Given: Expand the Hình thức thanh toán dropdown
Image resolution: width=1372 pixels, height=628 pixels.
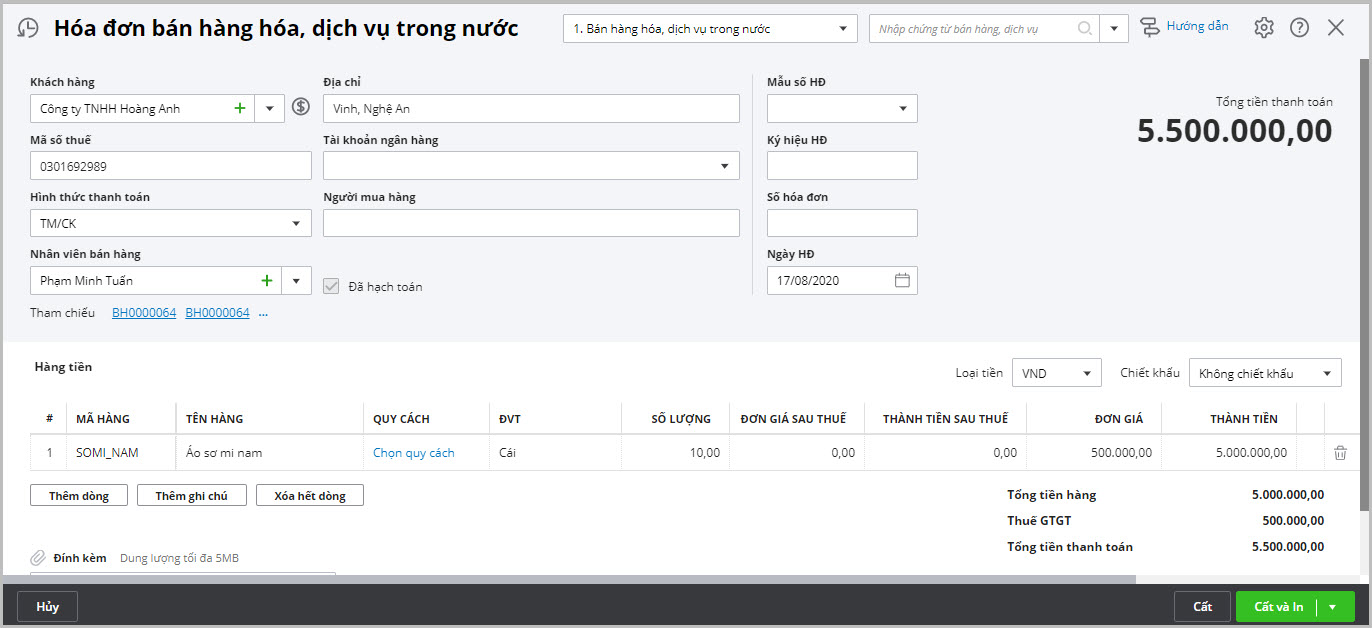Looking at the screenshot, I should [296, 224].
